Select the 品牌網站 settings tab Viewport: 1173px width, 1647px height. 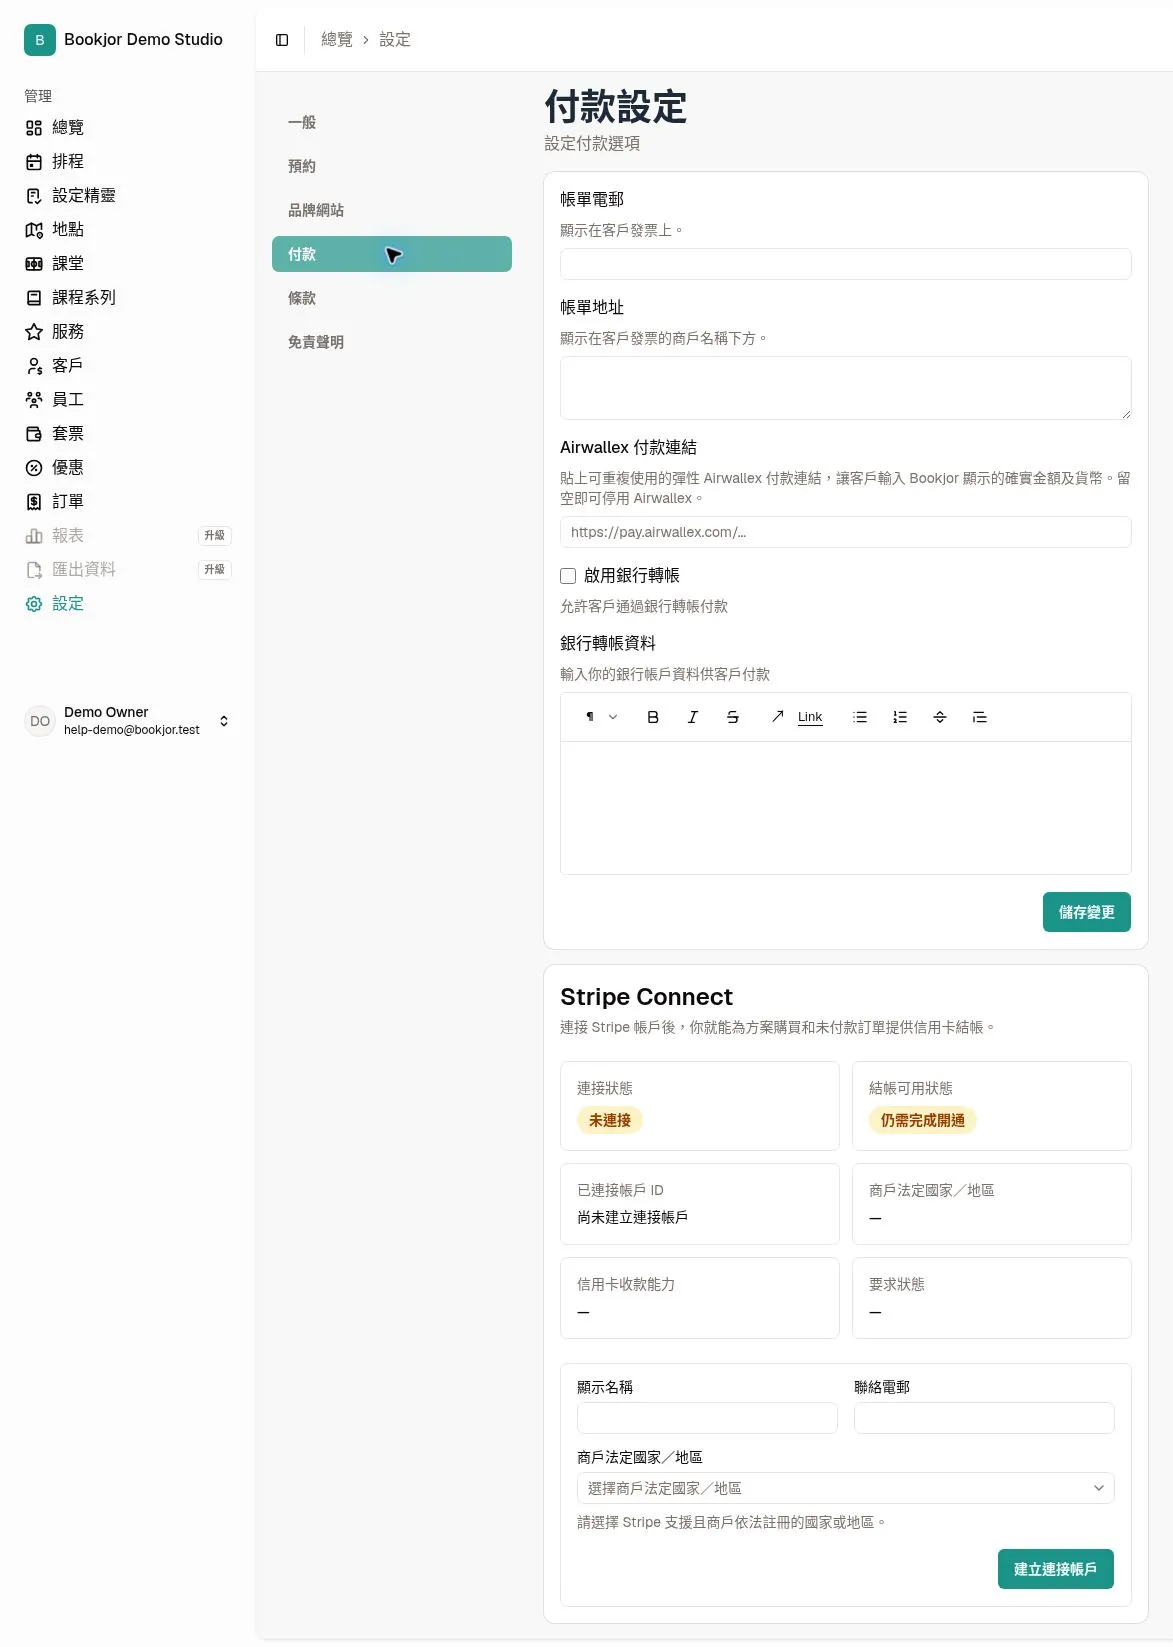392,210
